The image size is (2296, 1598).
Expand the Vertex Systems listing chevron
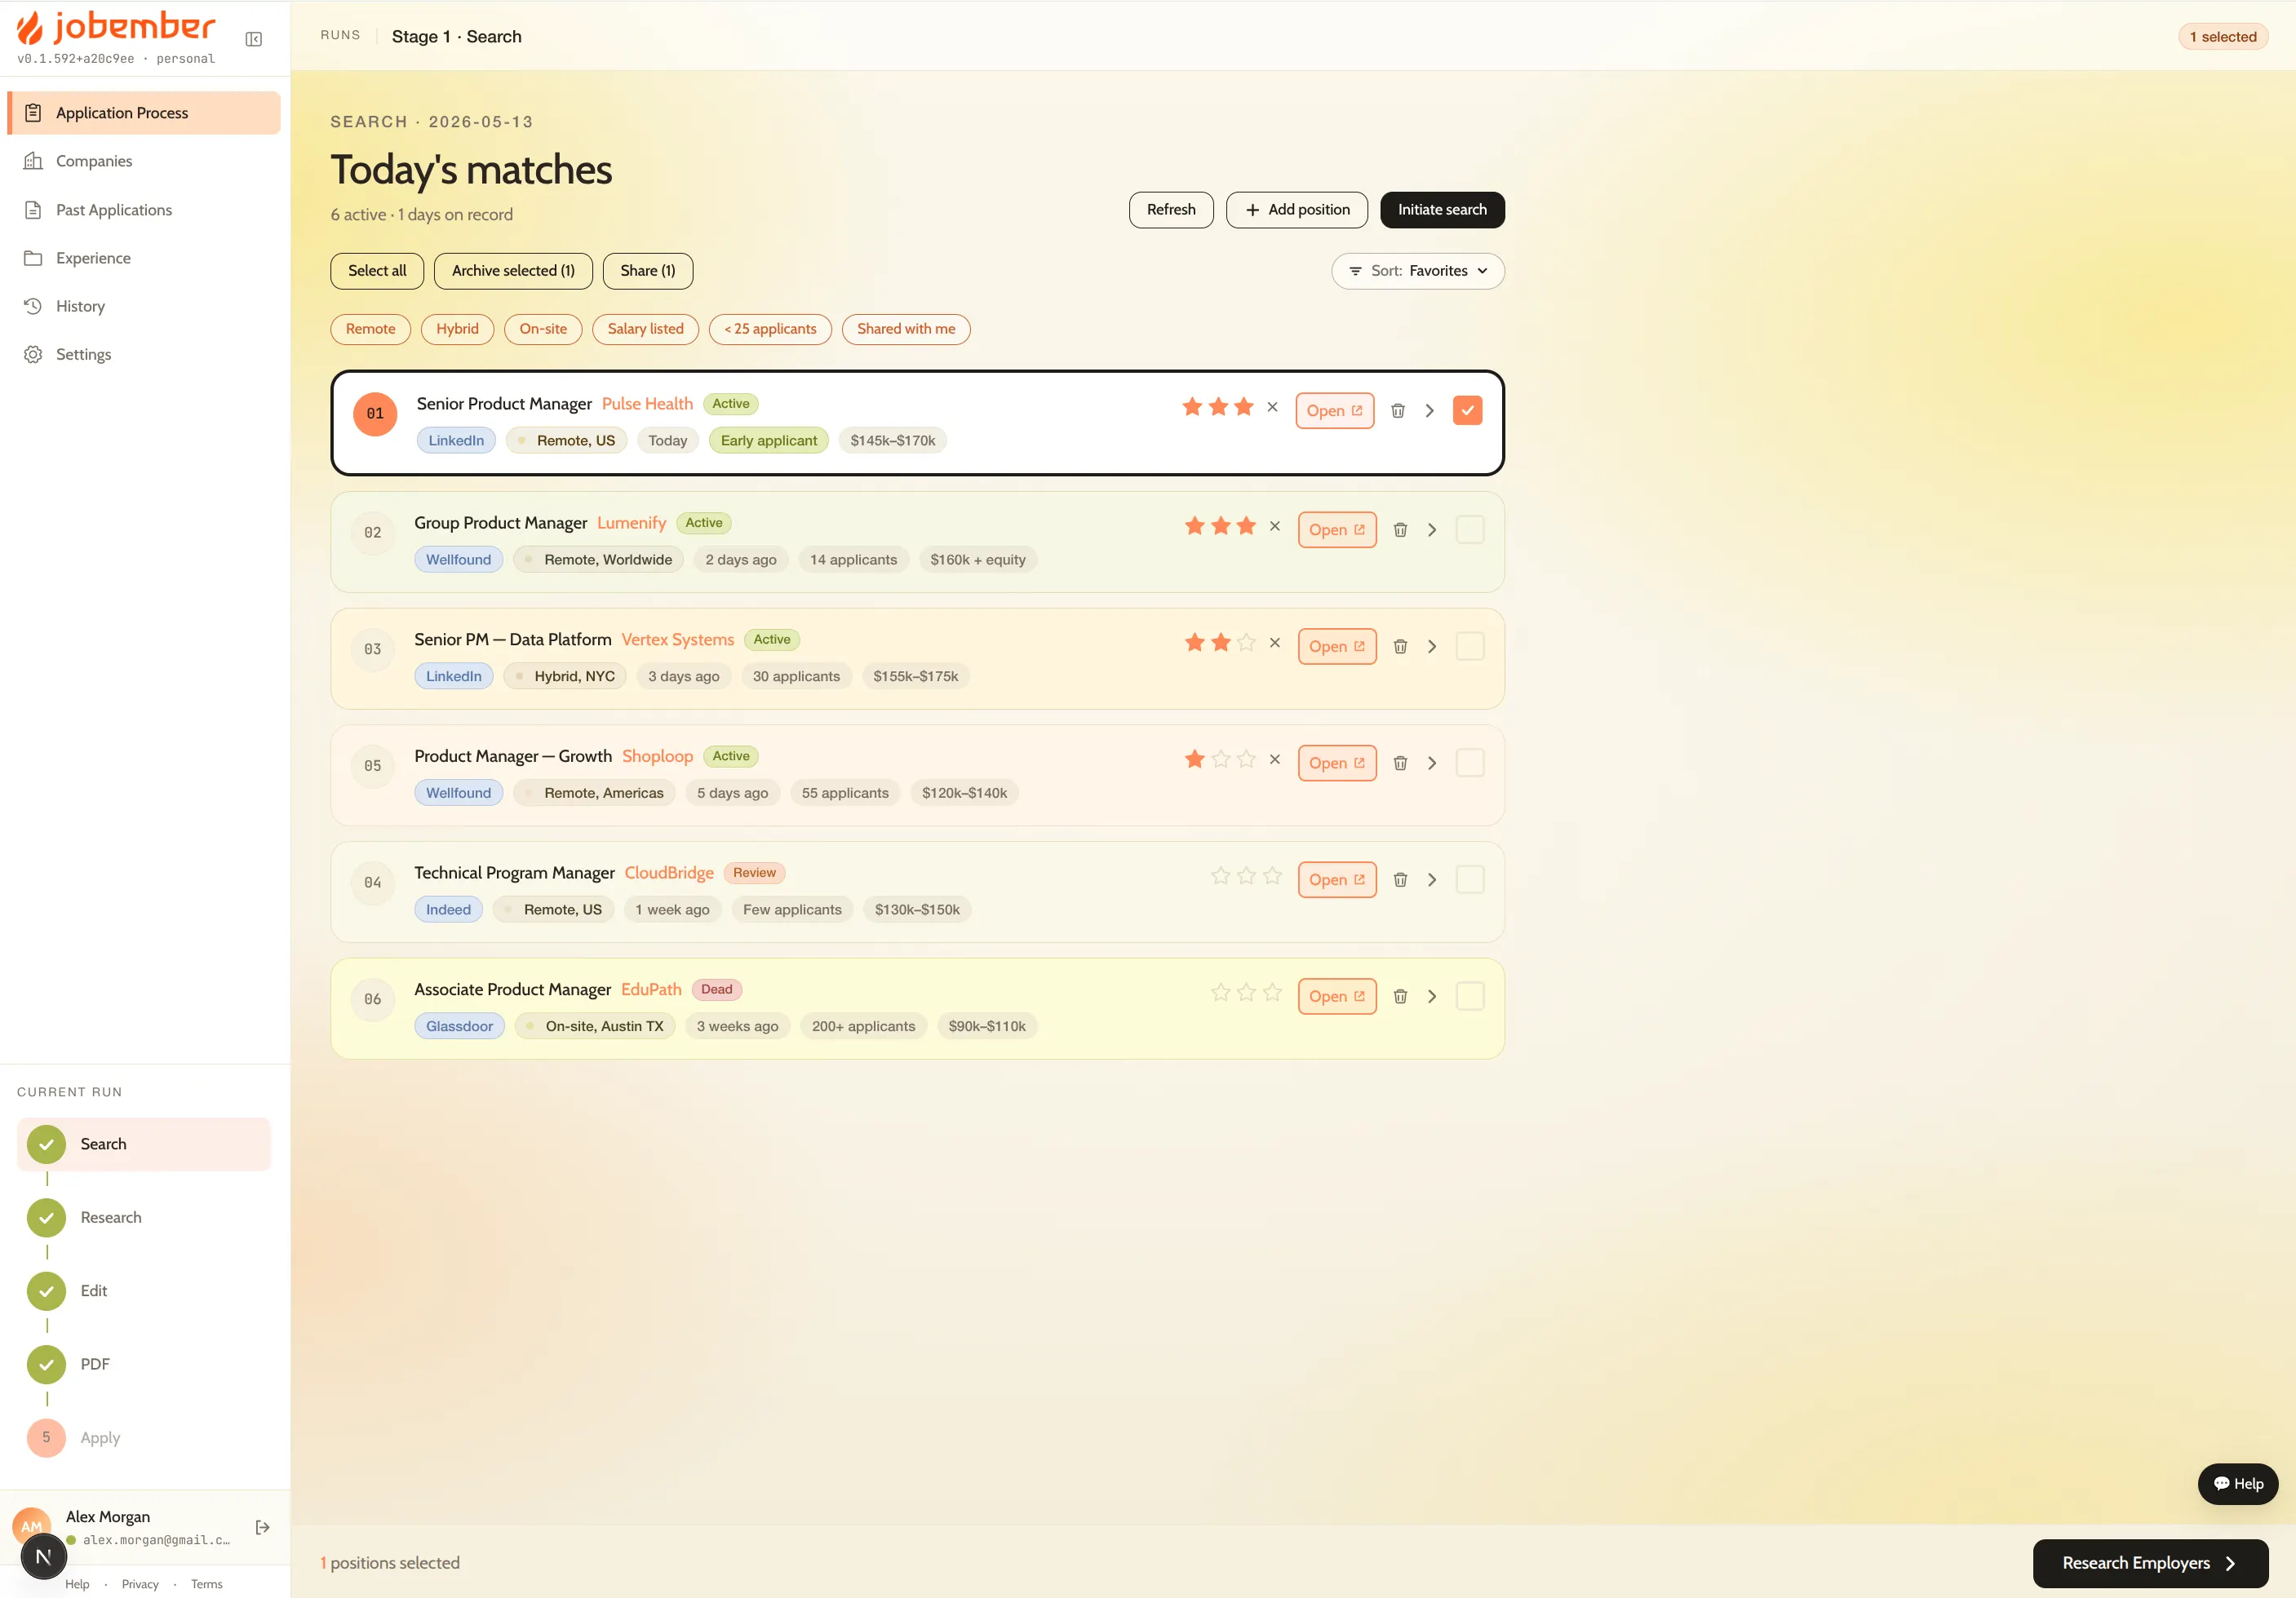point(1431,647)
